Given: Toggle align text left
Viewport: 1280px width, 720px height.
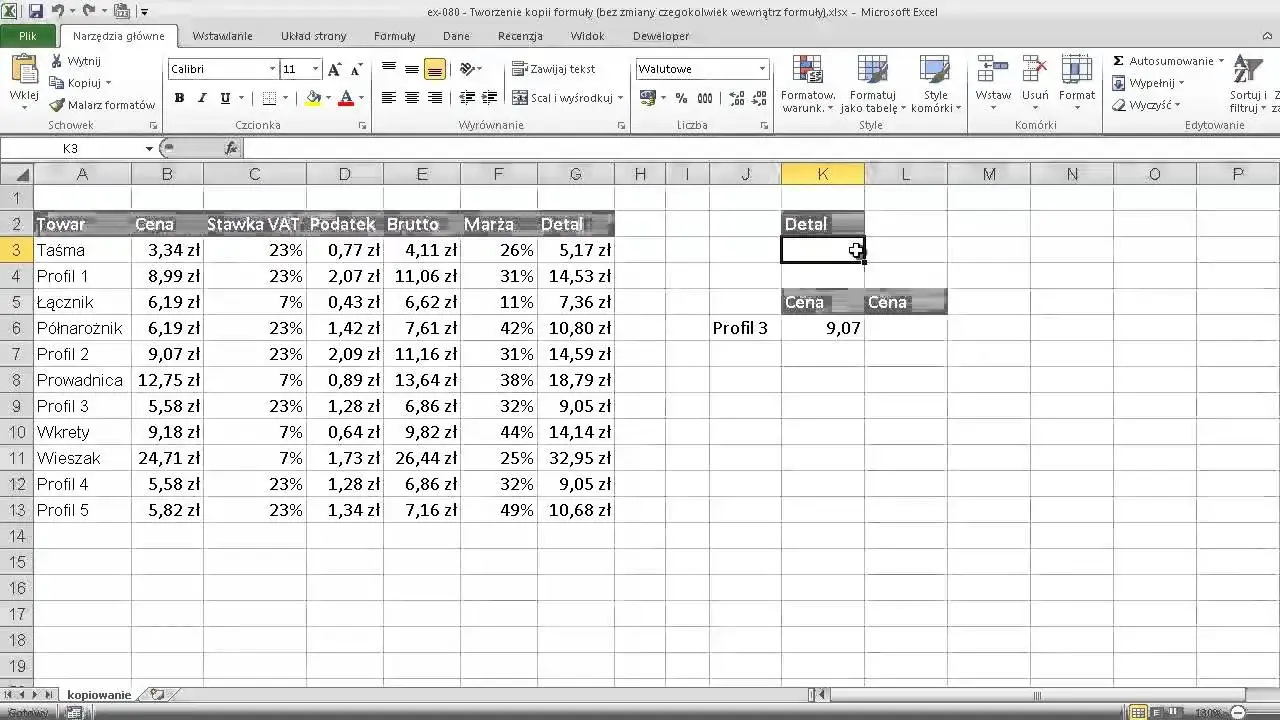Looking at the screenshot, I should click(388, 98).
